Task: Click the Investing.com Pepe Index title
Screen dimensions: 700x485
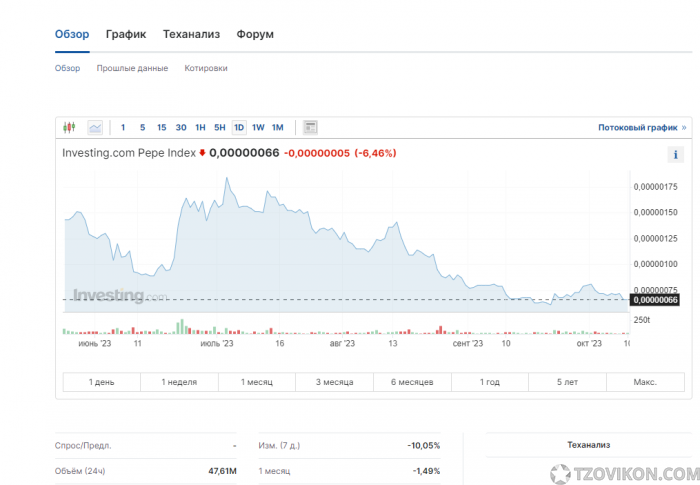Action: pyautogui.click(x=129, y=153)
